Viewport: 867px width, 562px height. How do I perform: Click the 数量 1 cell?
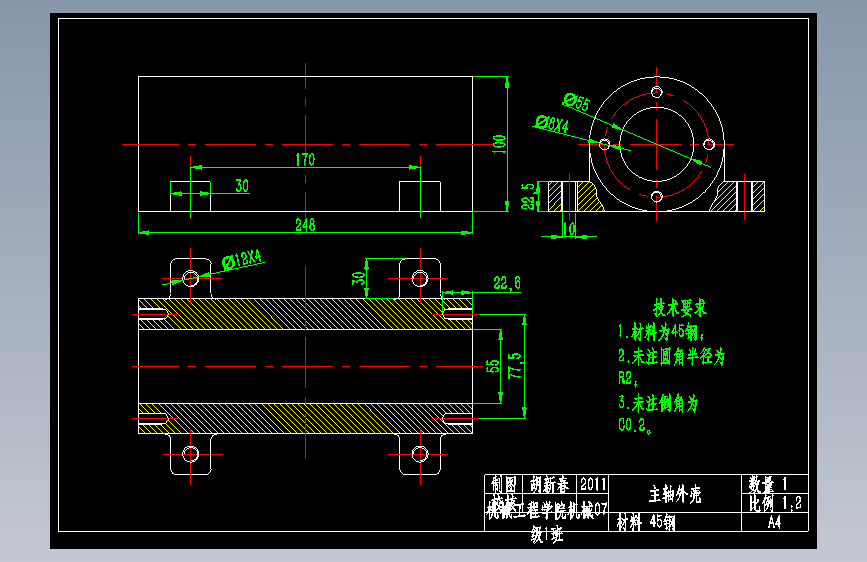pos(775,483)
